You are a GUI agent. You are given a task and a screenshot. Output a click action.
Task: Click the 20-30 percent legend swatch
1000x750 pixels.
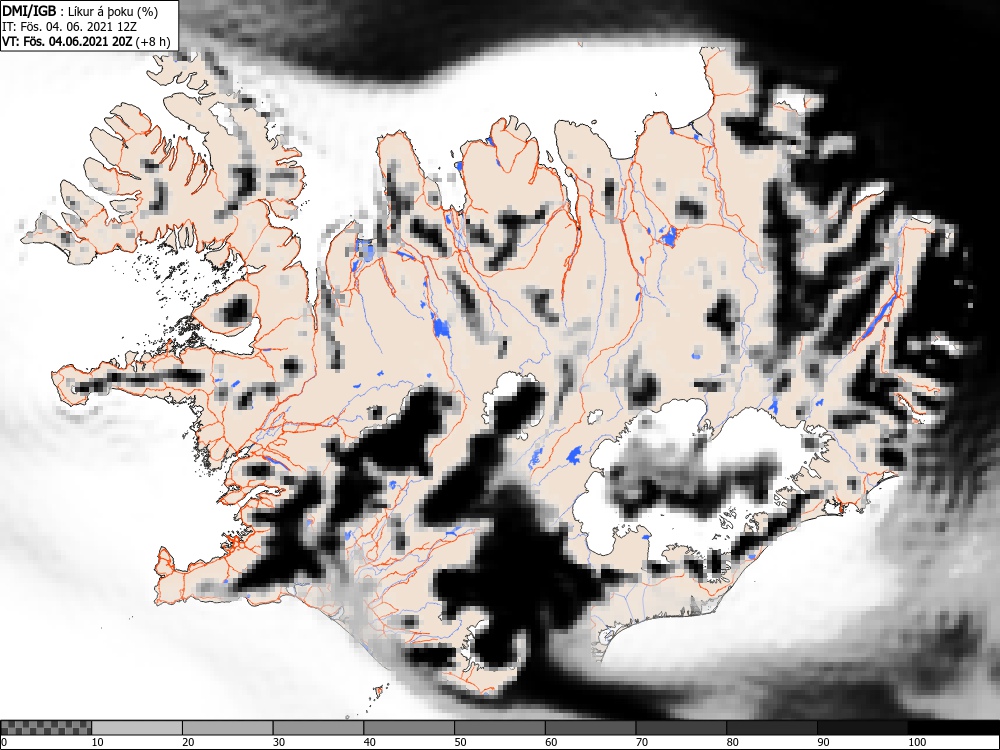click(228, 728)
